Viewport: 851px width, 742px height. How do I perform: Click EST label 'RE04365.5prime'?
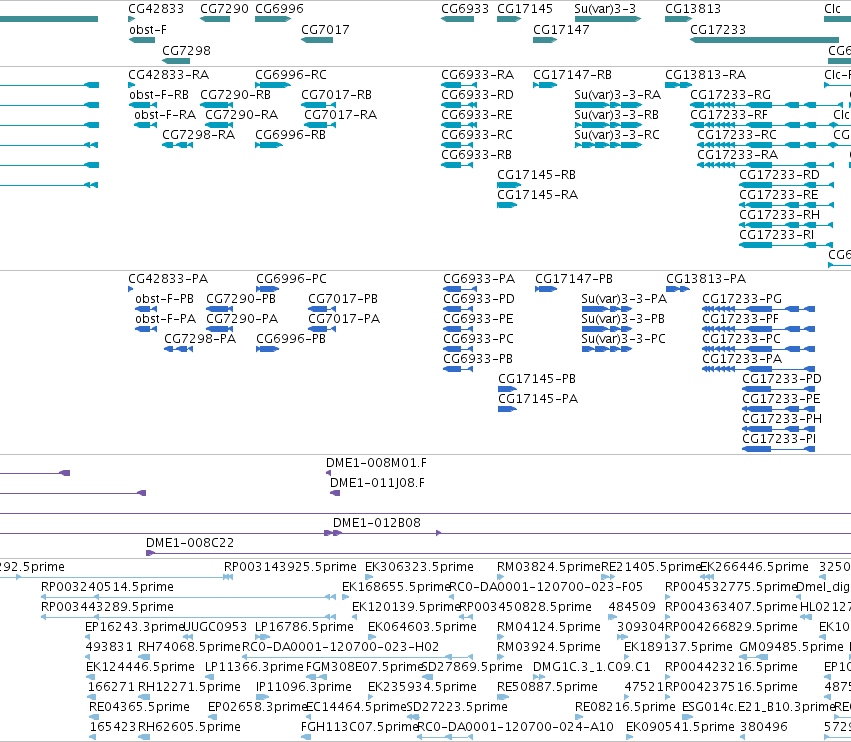pyautogui.click(x=139, y=707)
